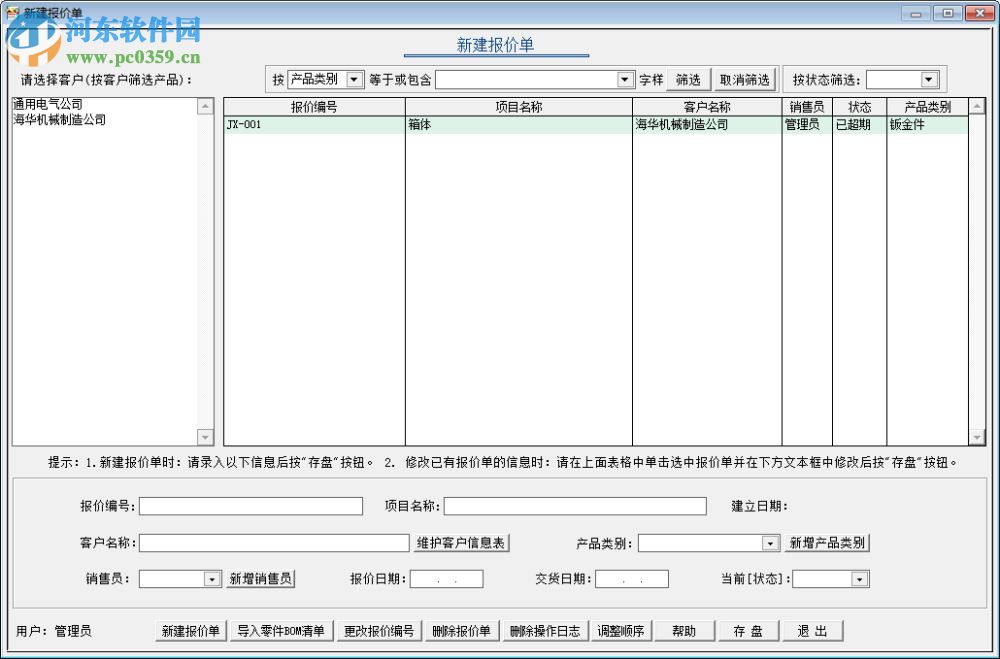Click the 钣金件 category cell
Screen dimensions: 1000x659
point(927,124)
